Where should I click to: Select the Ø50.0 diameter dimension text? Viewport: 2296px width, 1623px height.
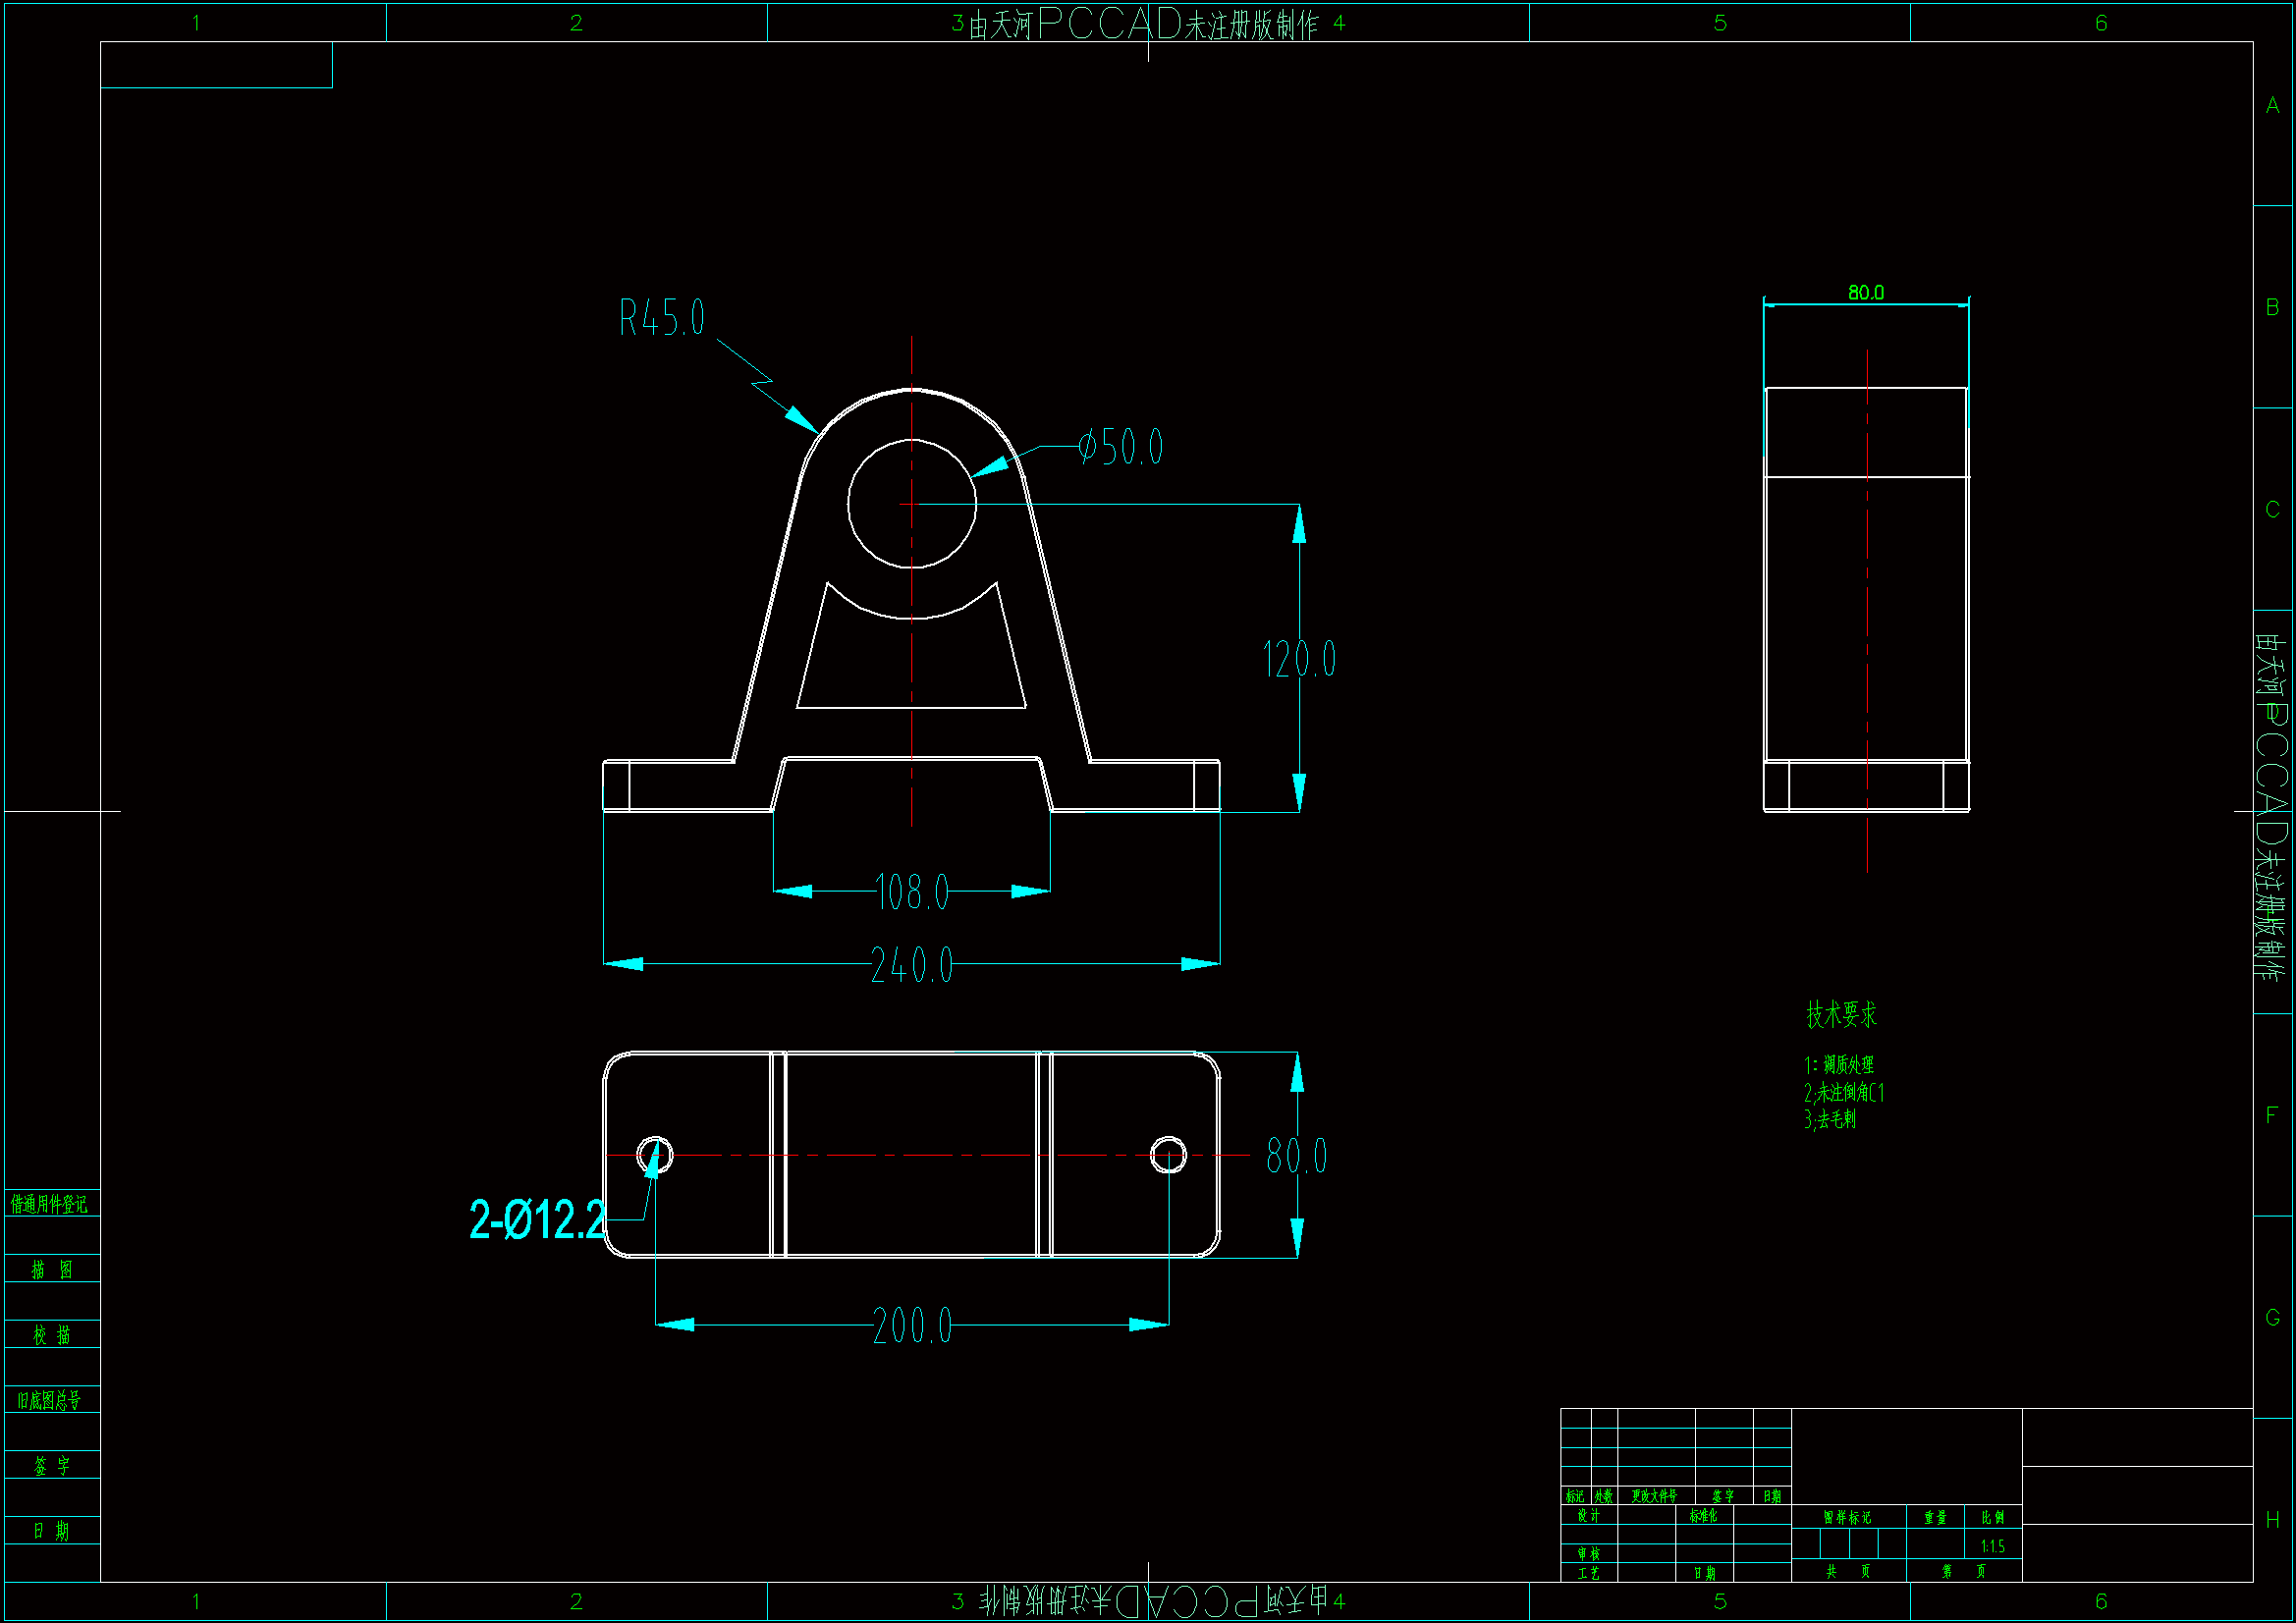[x=1121, y=447]
